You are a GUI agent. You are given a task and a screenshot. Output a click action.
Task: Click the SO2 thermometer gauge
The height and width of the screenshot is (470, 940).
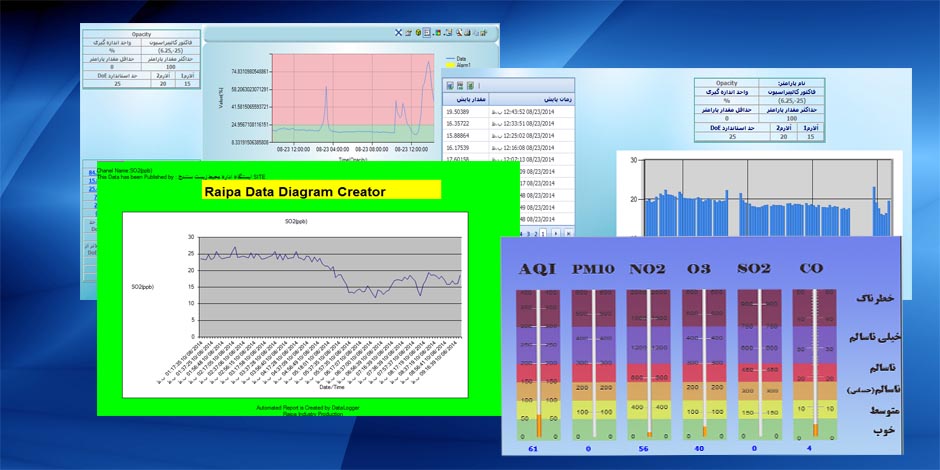760,364
